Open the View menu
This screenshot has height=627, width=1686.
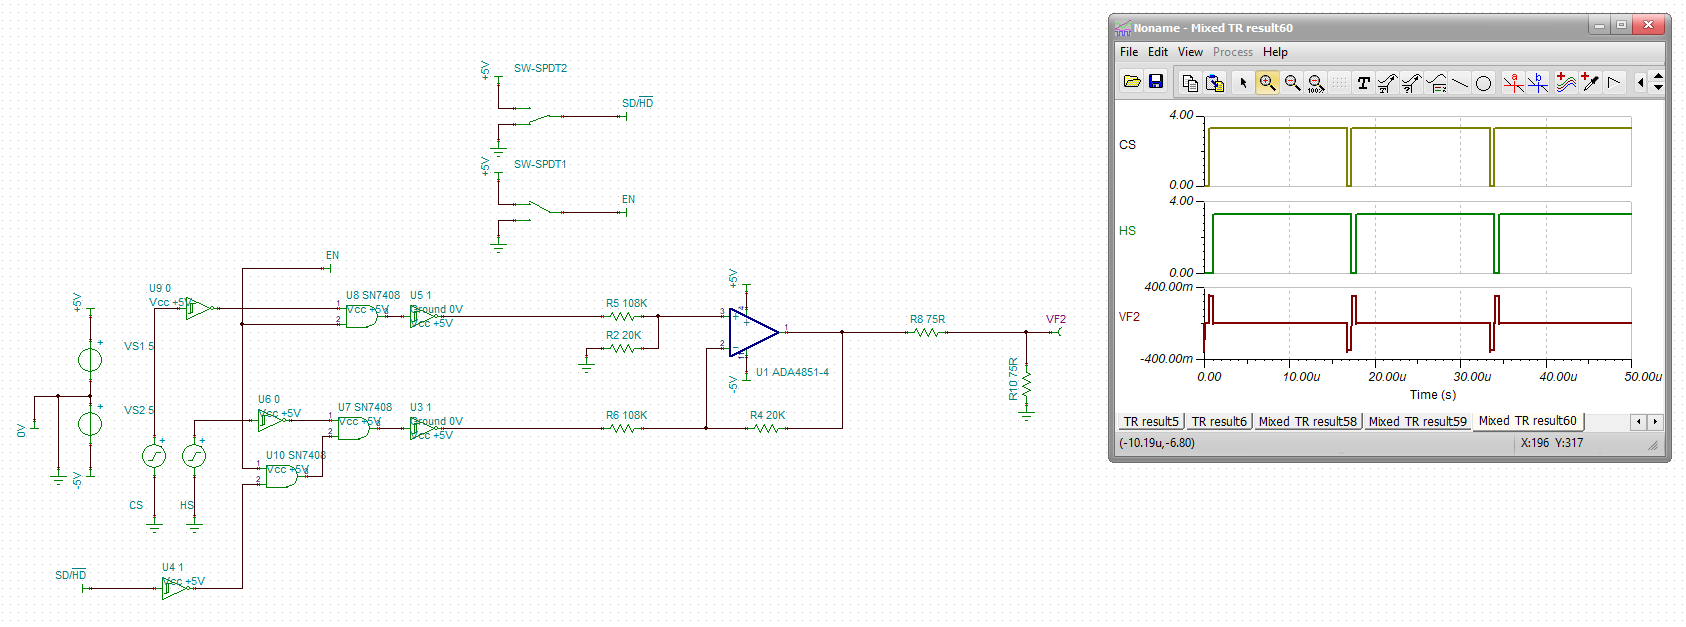(x=1190, y=52)
